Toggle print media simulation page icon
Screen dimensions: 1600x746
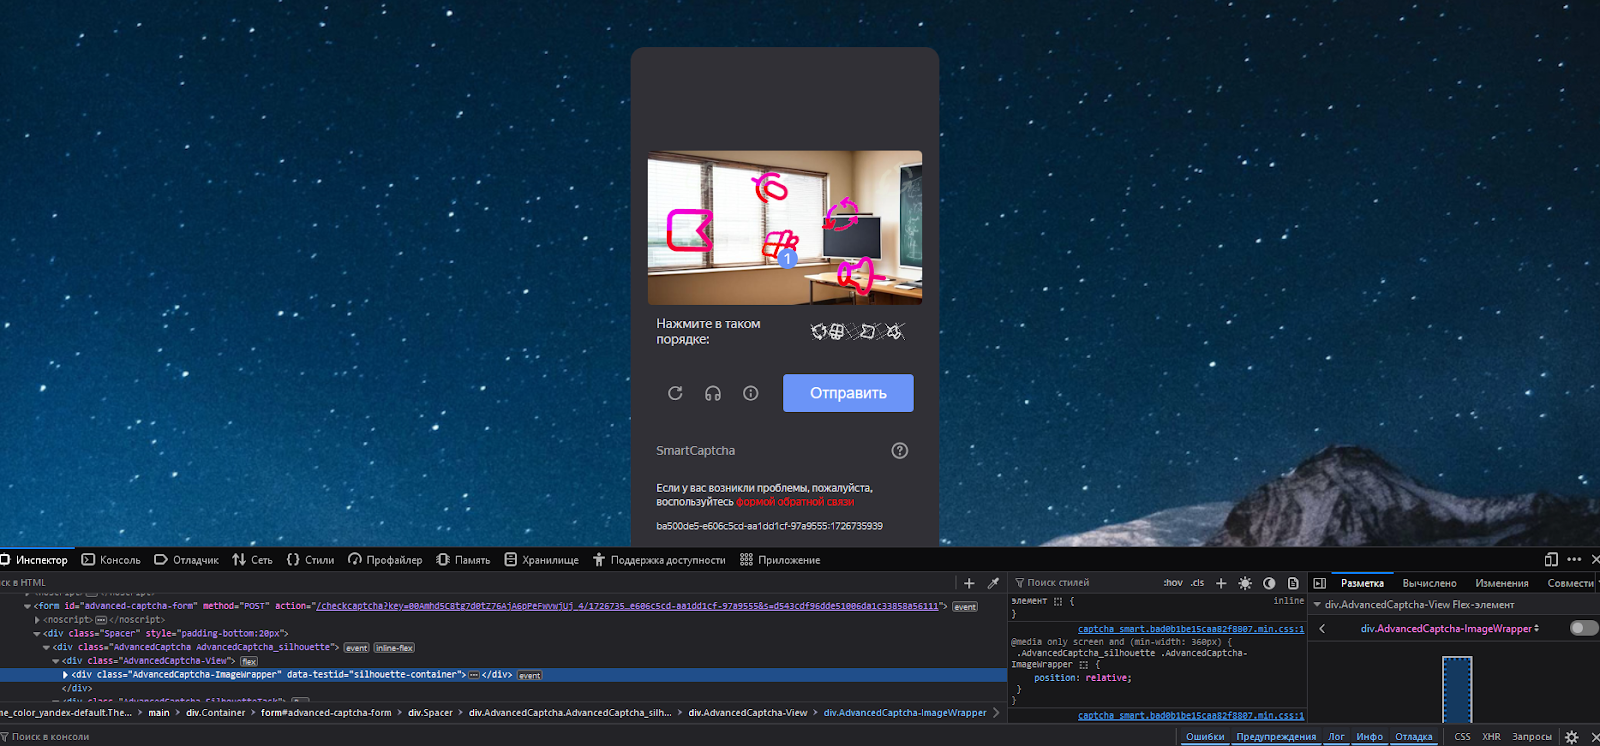(1293, 583)
